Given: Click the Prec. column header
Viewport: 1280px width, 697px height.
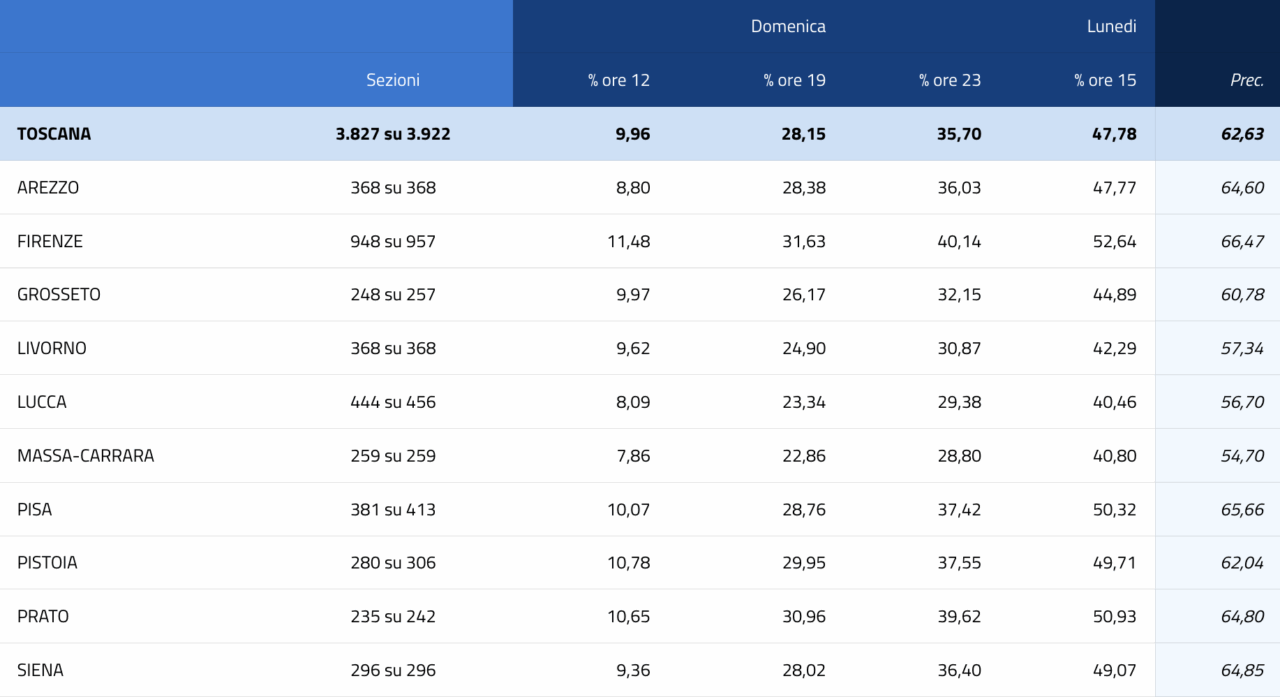Looking at the screenshot, I should coord(1247,80).
